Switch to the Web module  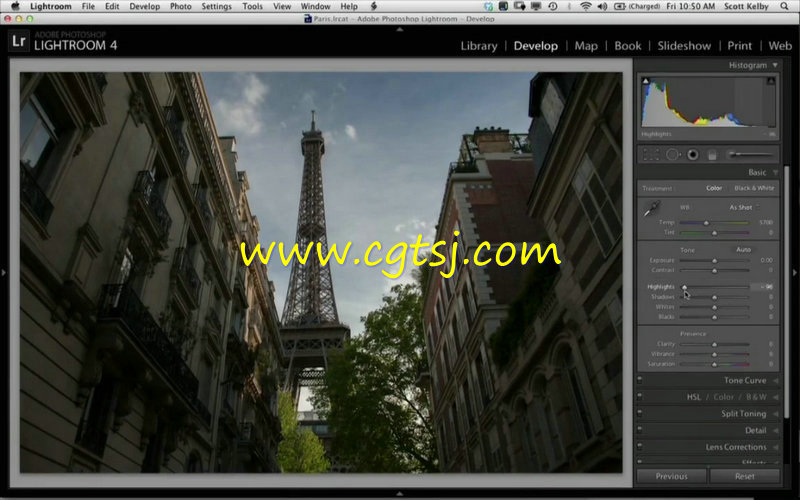(x=780, y=46)
